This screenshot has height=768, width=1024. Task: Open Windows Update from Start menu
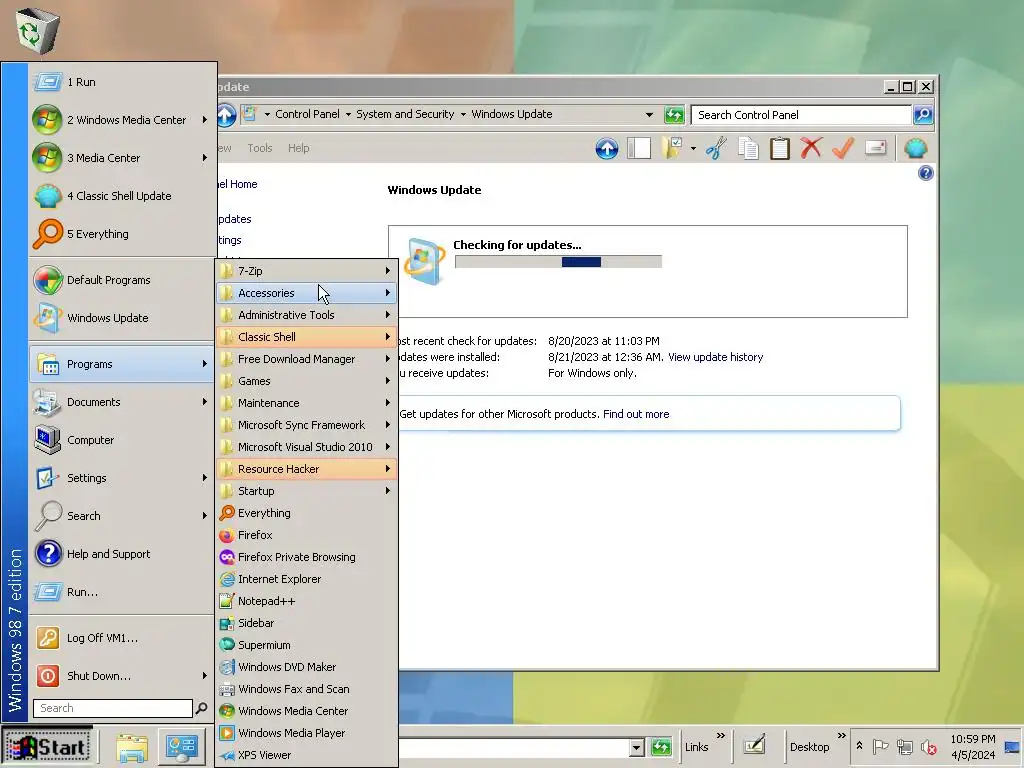click(121, 318)
